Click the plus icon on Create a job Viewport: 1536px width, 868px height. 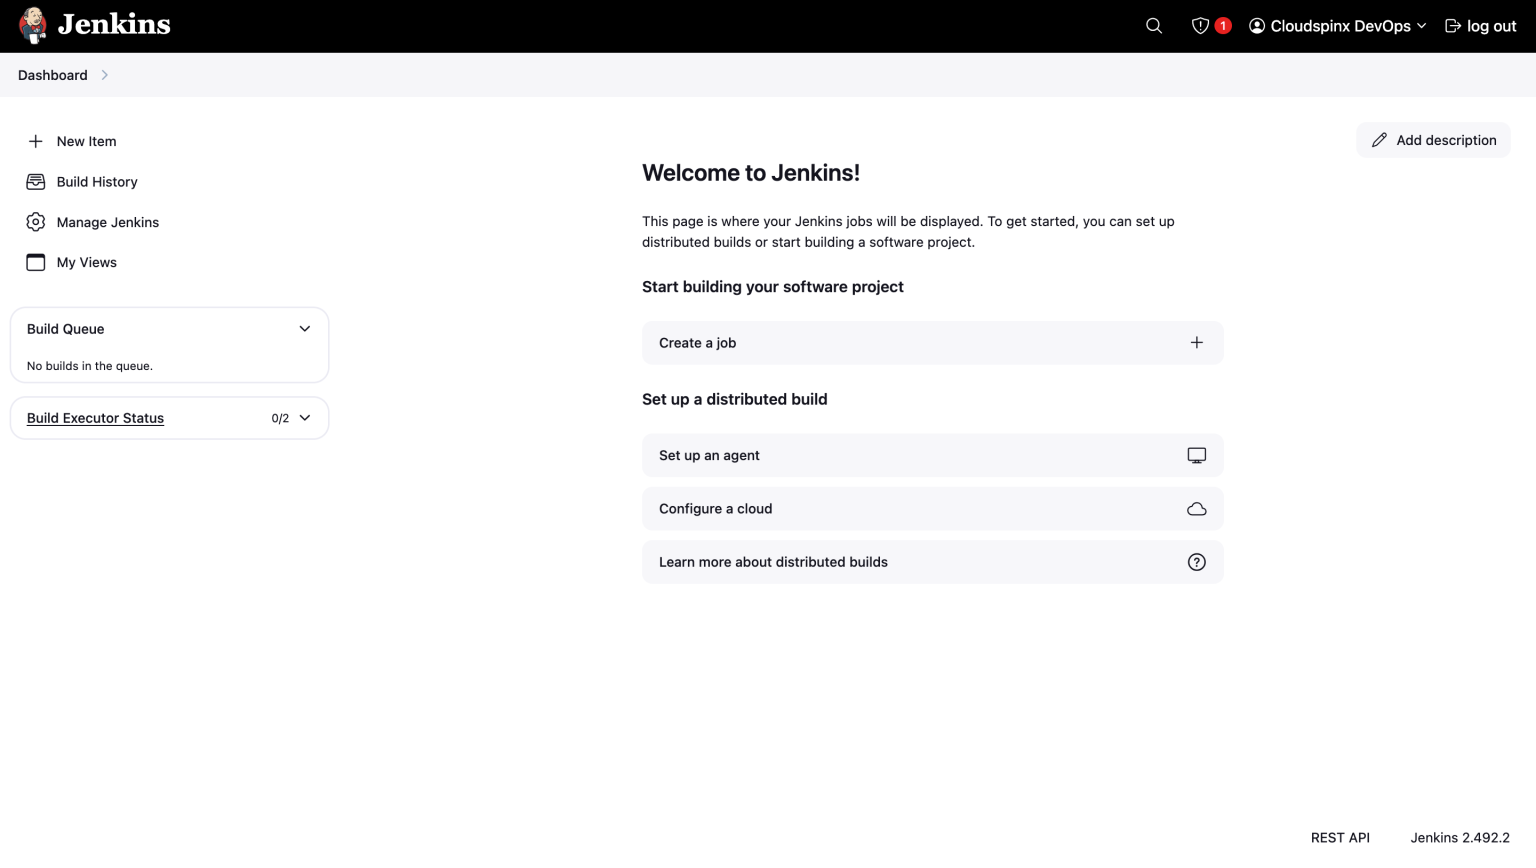click(1196, 342)
